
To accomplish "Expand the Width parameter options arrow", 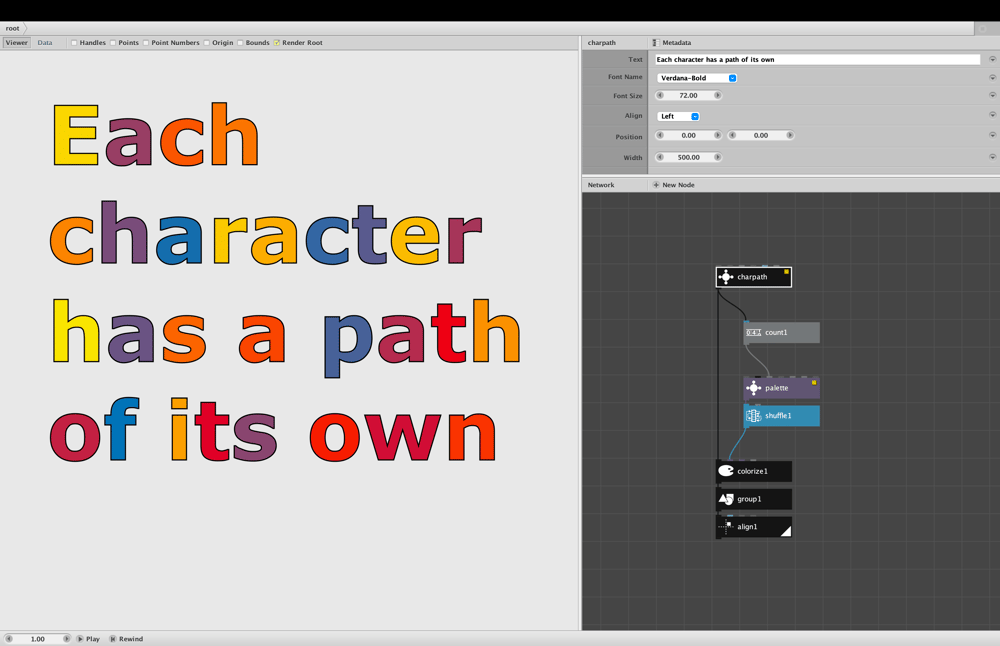I will pyautogui.click(x=992, y=157).
